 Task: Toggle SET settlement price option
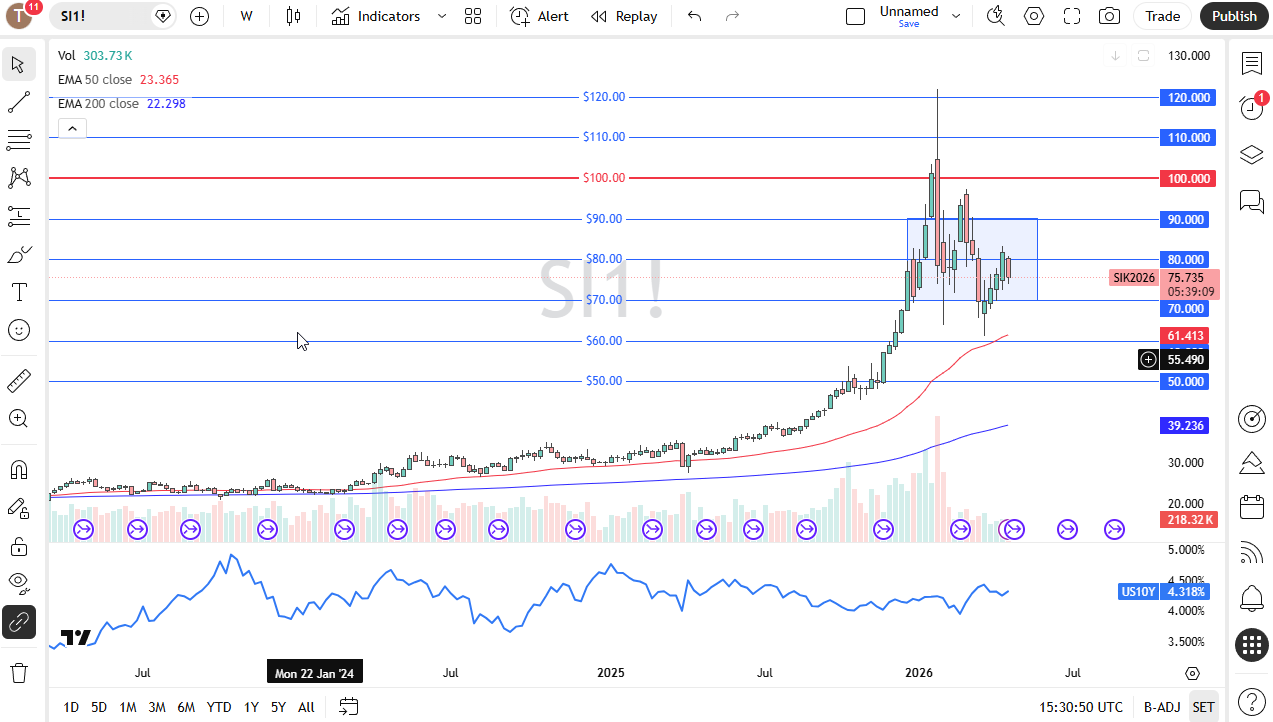coord(1204,707)
